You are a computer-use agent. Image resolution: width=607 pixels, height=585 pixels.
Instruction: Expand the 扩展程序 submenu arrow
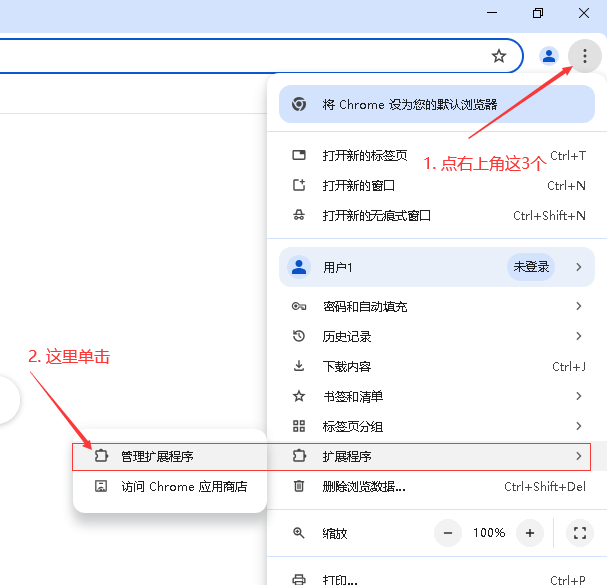pyautogui.click(x=578, y=456)
